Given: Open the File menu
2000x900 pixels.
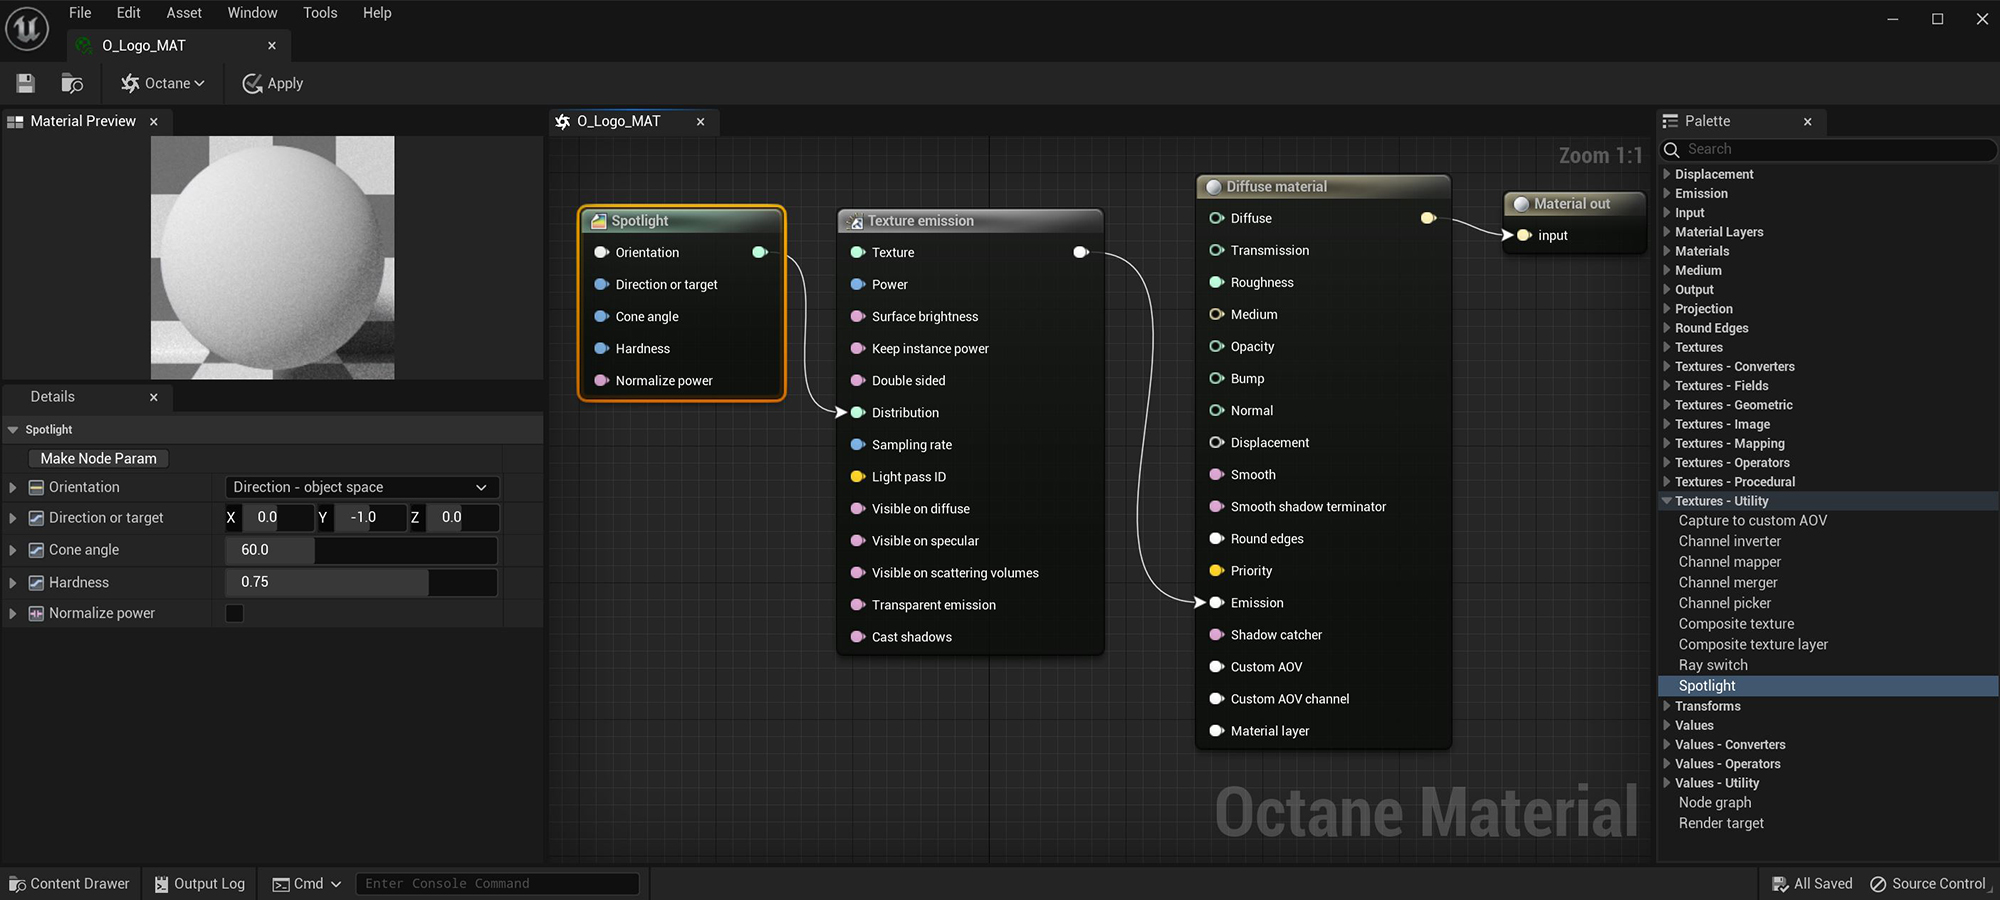Looking at the screenshot, I should [x=80, y=13].
